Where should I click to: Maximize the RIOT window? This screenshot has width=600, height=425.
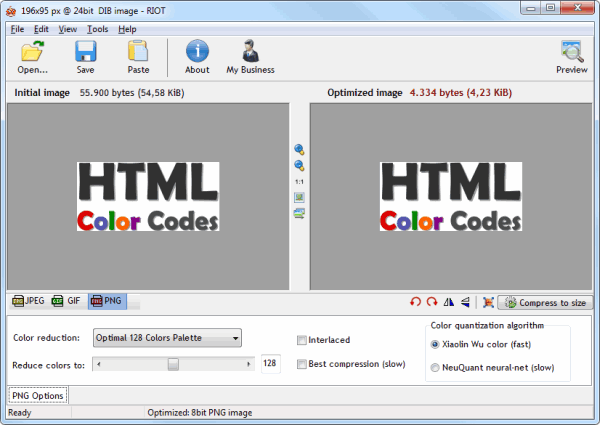click(551, 8)
